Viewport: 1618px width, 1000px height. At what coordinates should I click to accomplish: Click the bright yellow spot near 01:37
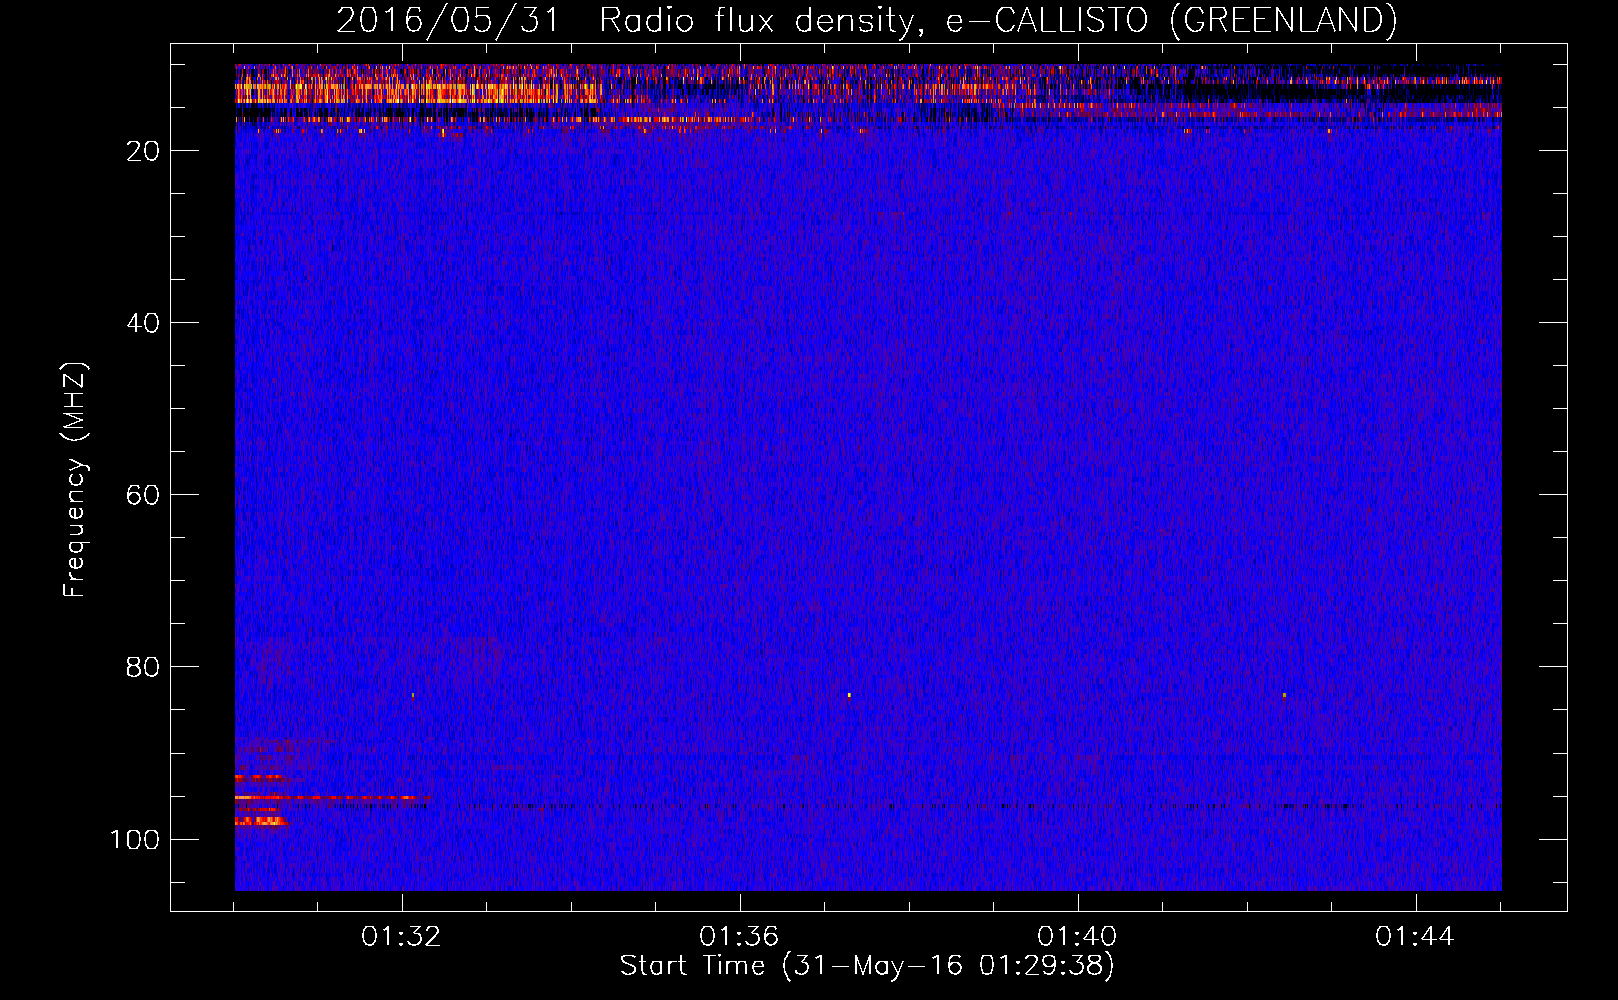(849, 694)
